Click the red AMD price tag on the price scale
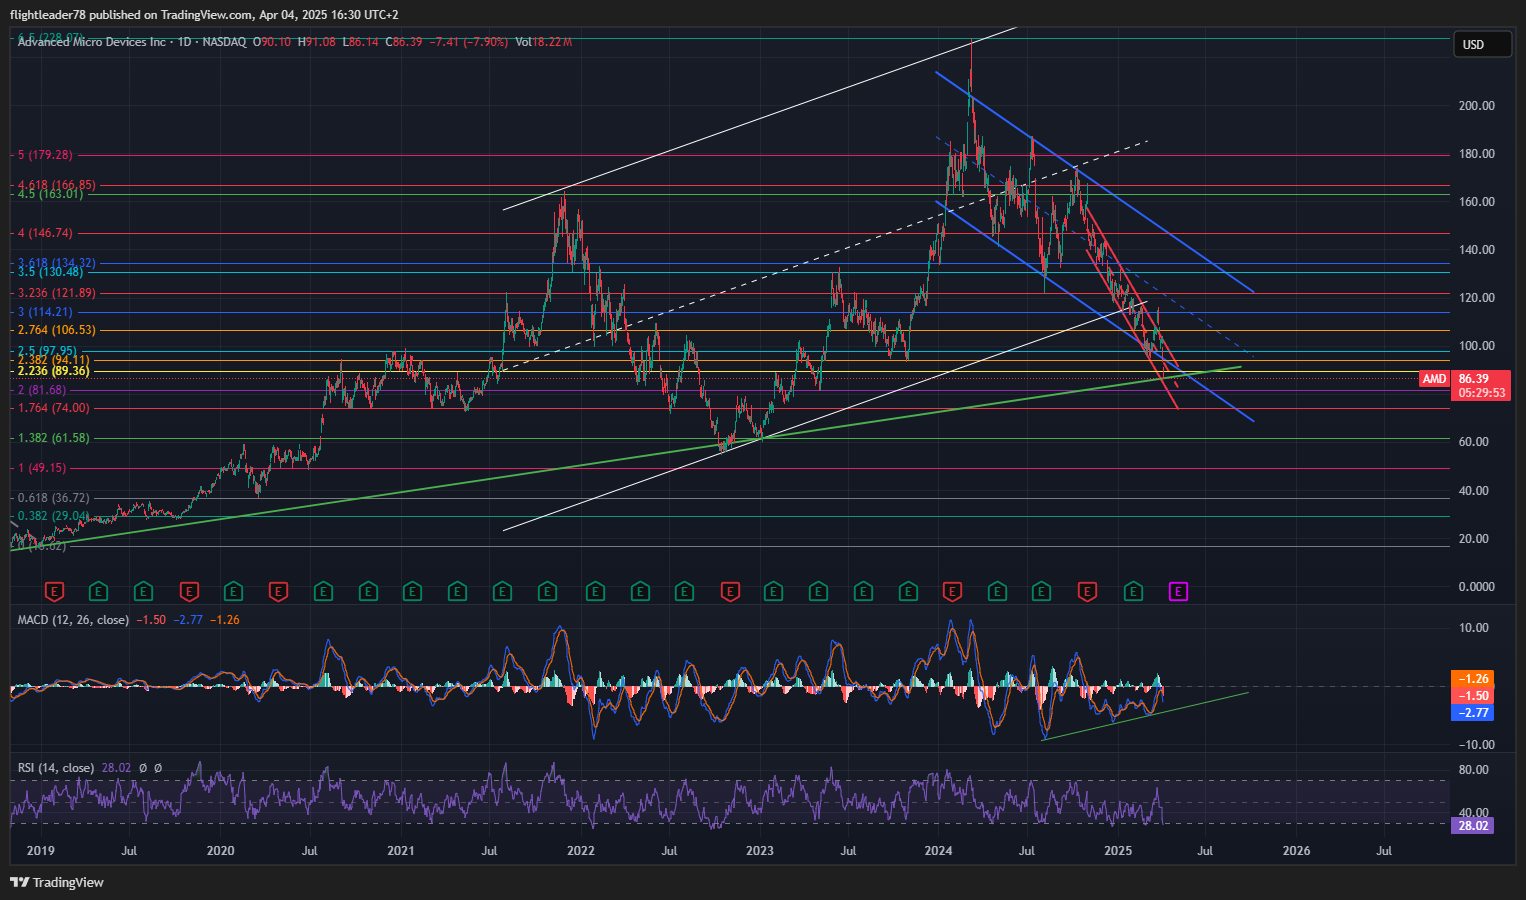Image resolution: width=1526 pixels, height=900 pixels. click(1434, 379)
